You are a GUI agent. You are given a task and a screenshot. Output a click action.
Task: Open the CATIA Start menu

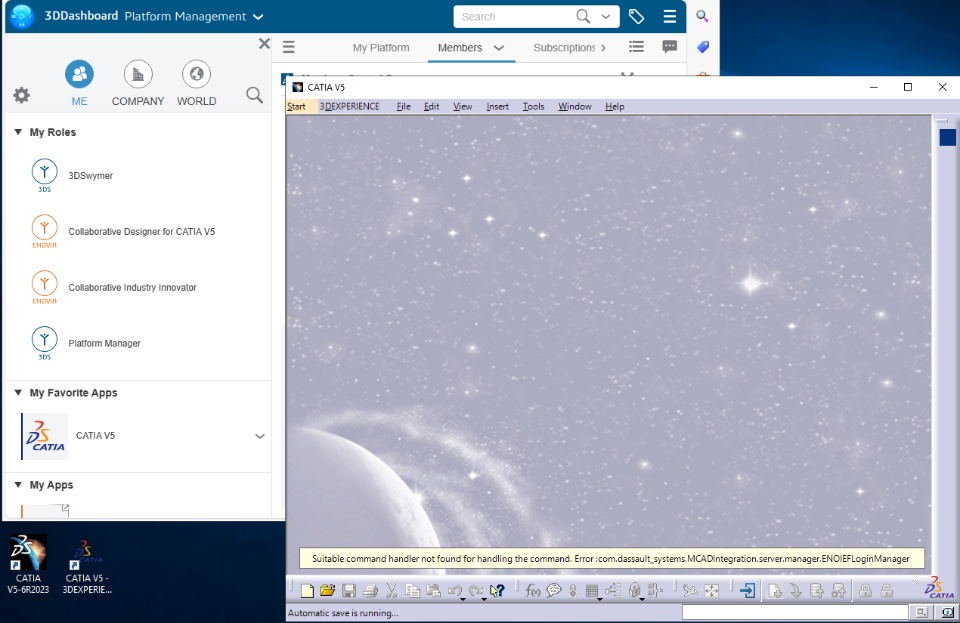click(296, 106)
